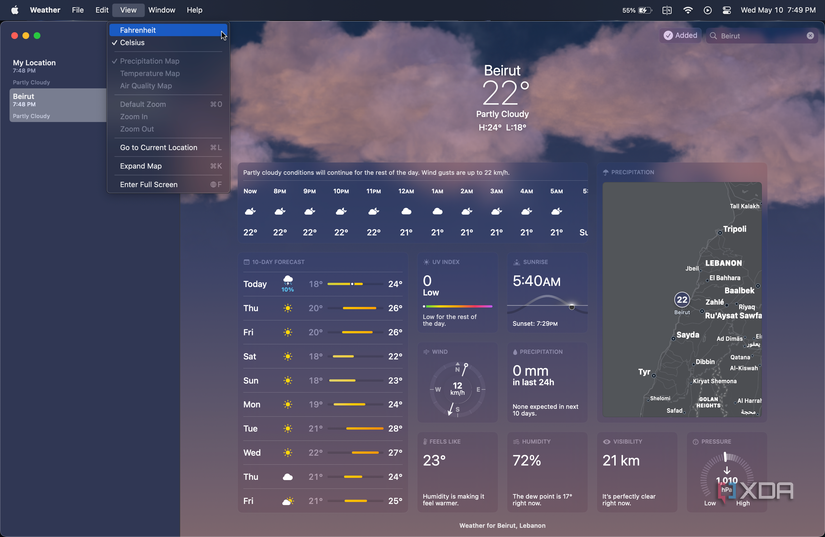Click the sun icon for Tue

click(x=288, y=429)
